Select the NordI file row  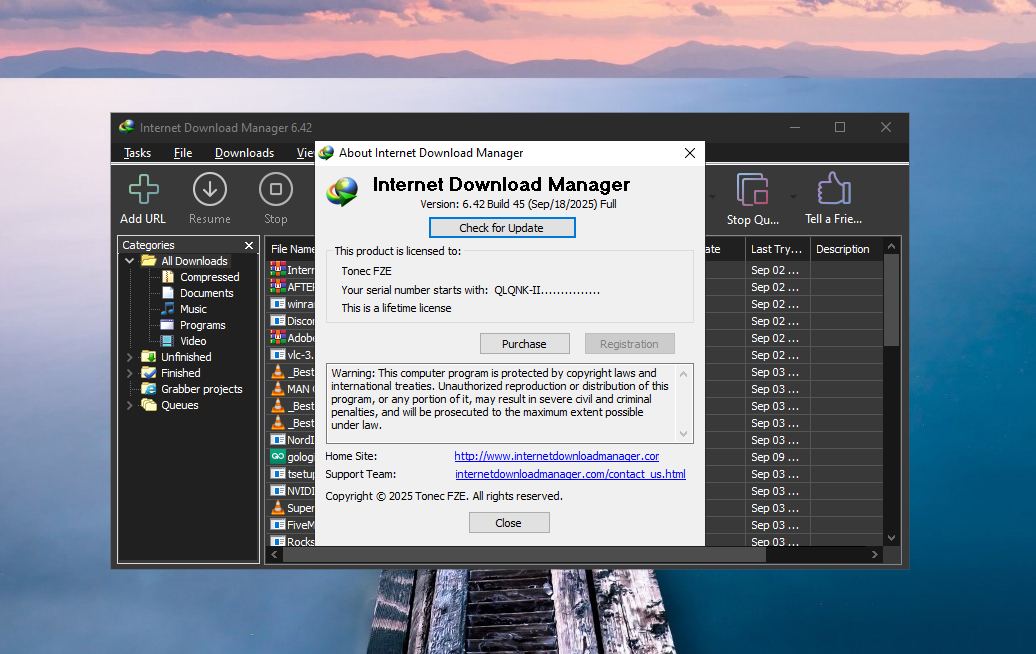point(292,440)
